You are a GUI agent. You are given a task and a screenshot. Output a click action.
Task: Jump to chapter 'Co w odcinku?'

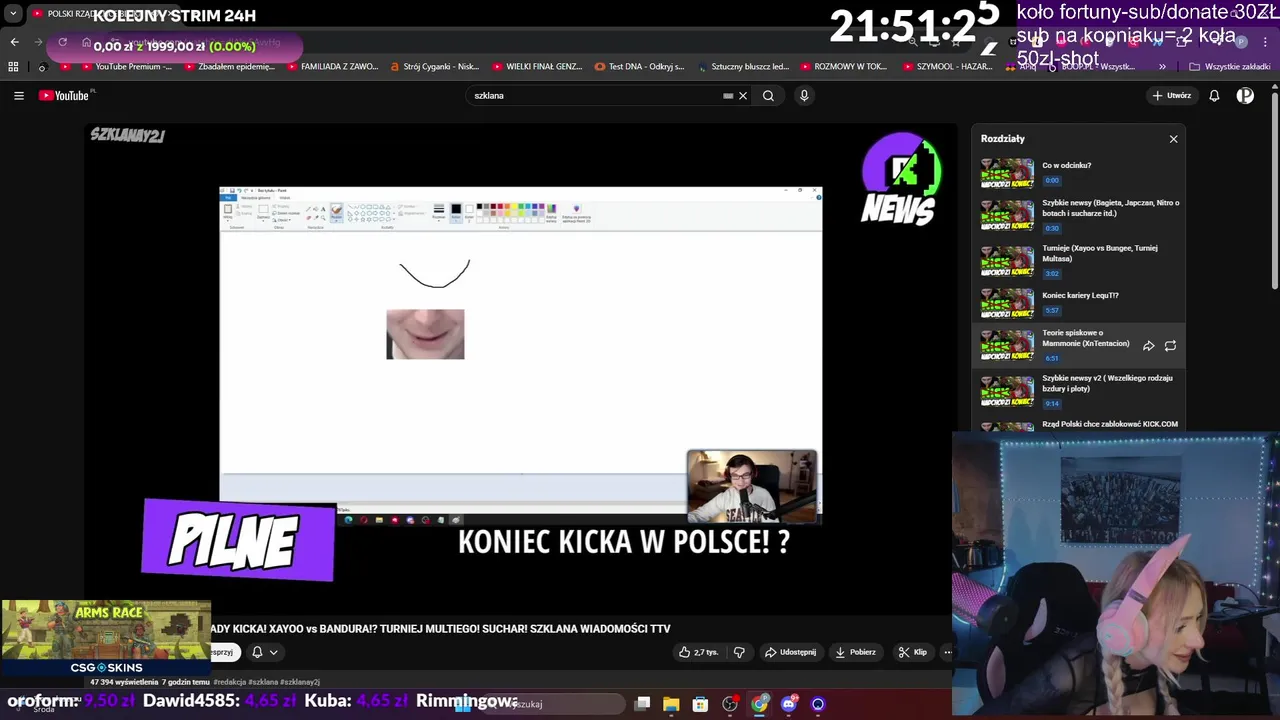click(x=1066, y=165)
